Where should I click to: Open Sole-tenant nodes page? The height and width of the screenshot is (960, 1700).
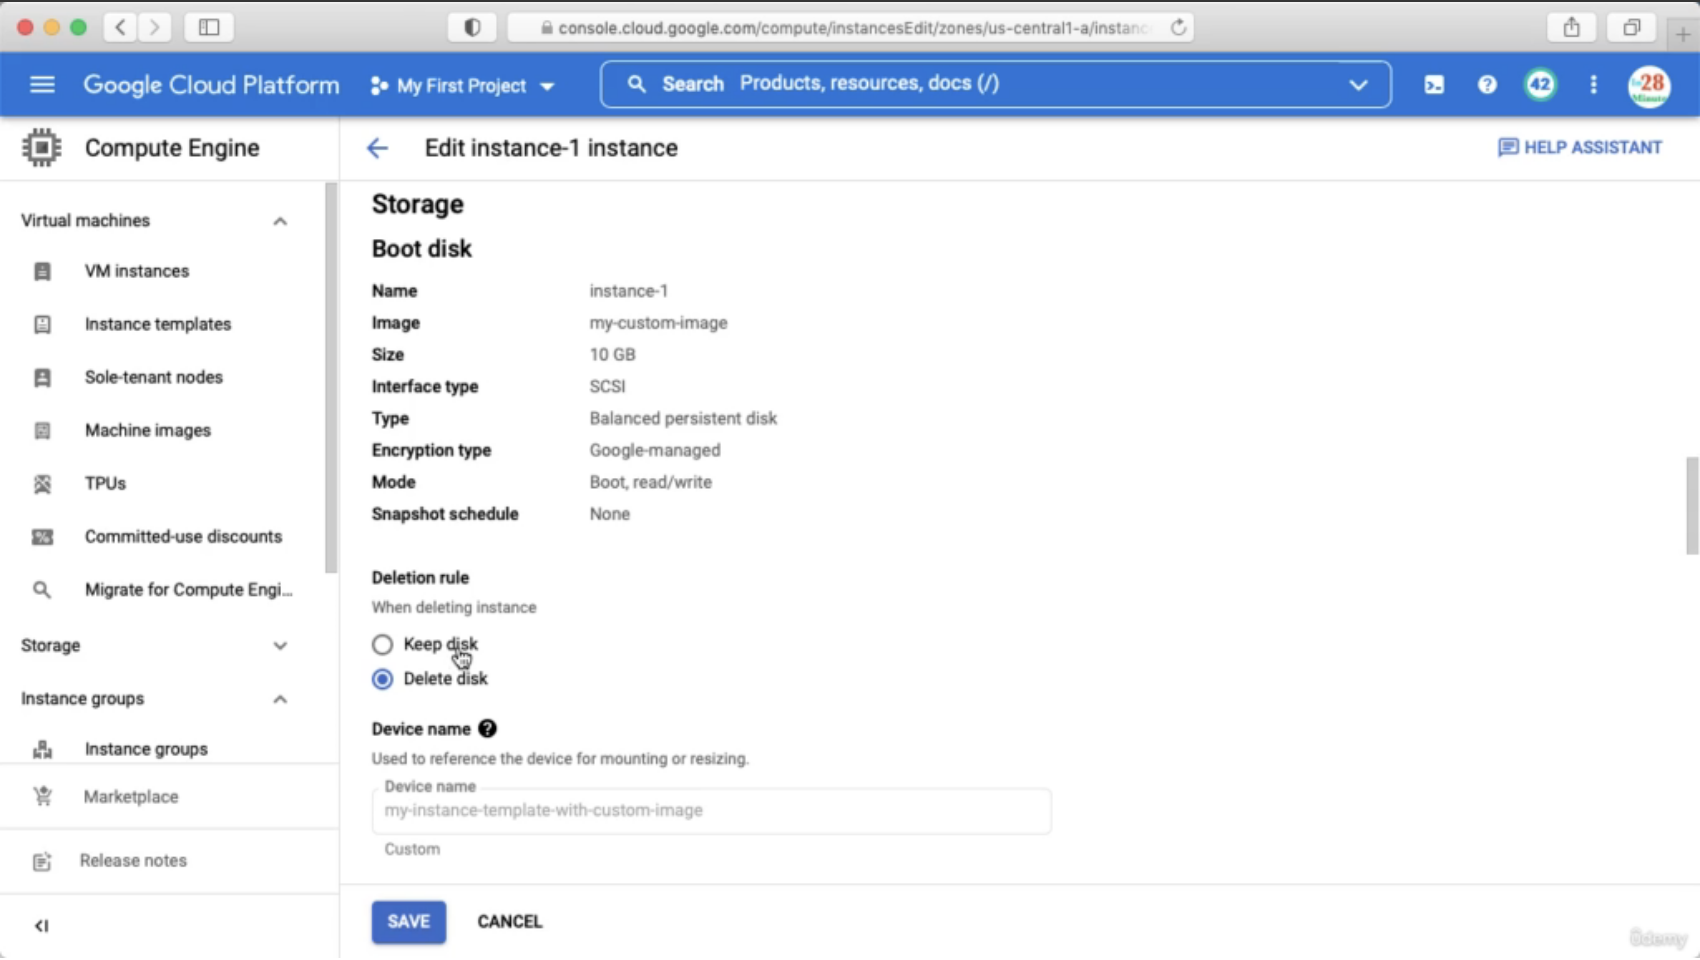point(154,377)
